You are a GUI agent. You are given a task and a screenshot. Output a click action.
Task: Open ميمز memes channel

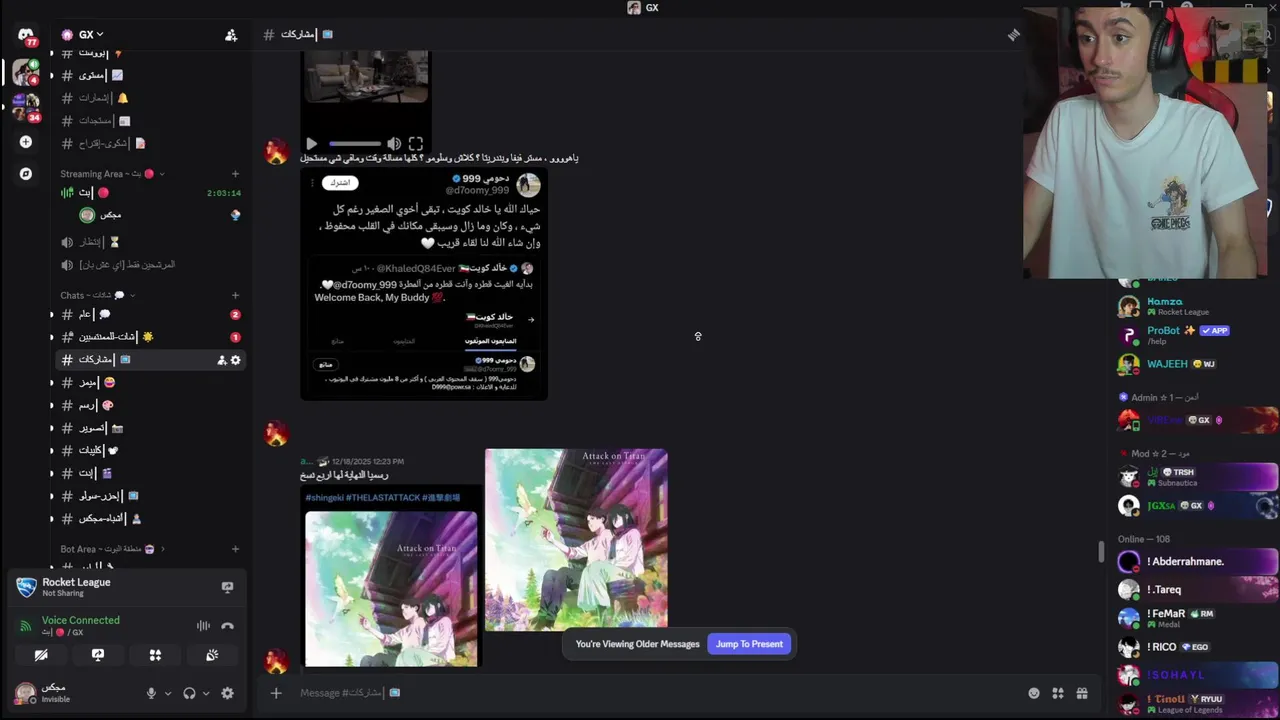tap(150, 383)
